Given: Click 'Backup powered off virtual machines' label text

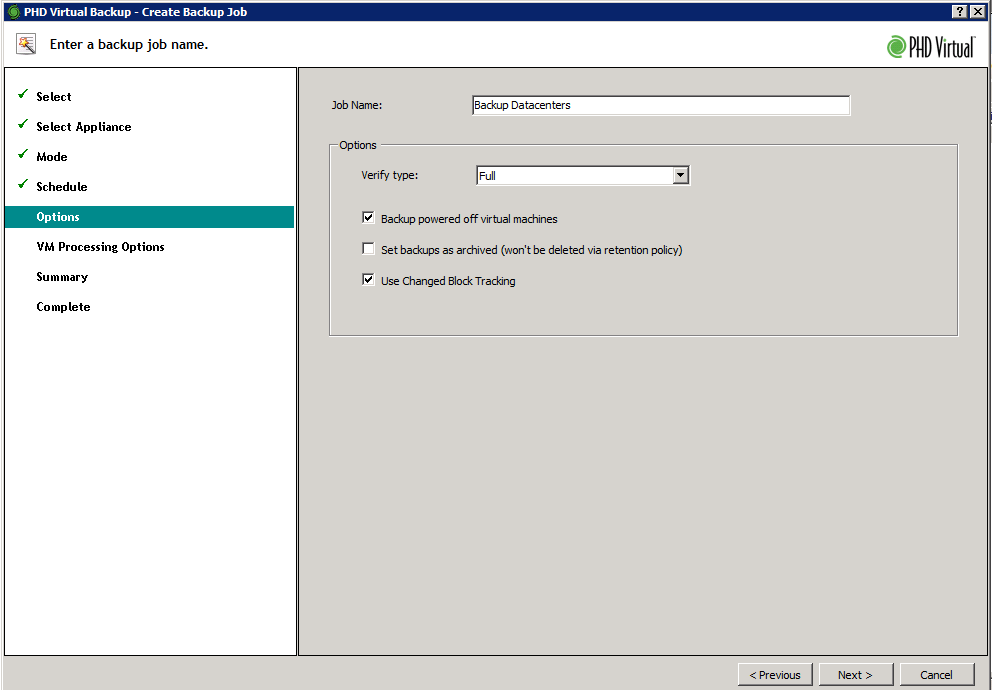Looking at the screenshot, I should [469, 219].
